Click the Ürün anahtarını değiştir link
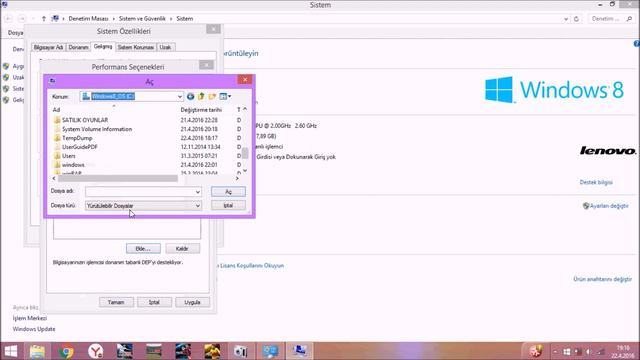The width and height of the screenshot is (640, 360). [x=602, y=279]
